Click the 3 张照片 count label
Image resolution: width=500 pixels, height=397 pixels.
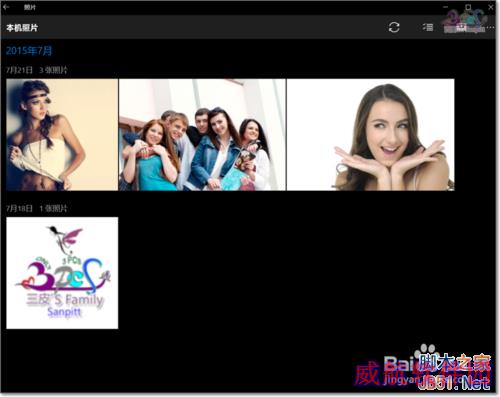click(x=53, y=70)
